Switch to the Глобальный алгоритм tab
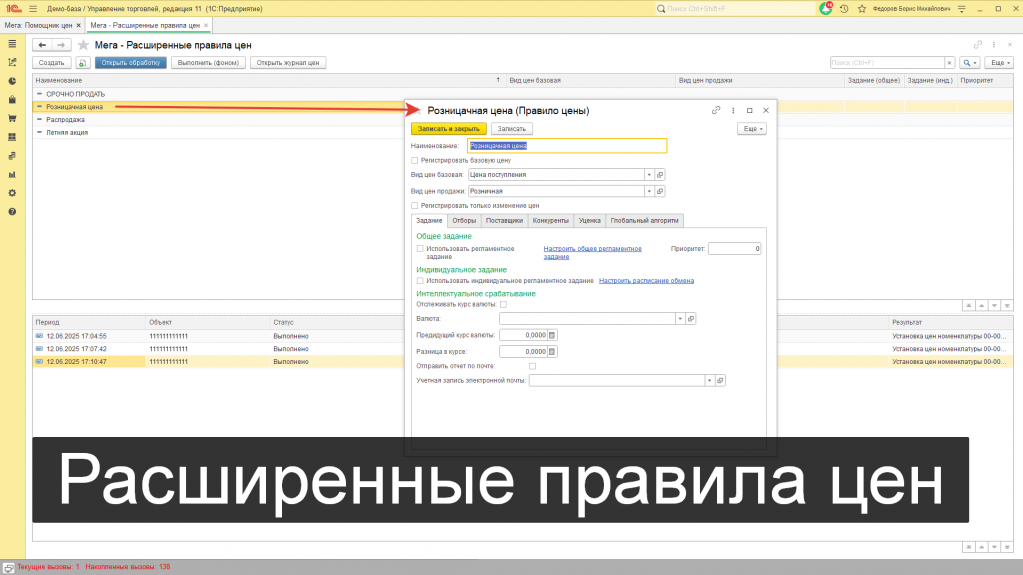Image resolution: width=1023 pixels, height=575 pixels. [645, 221]
